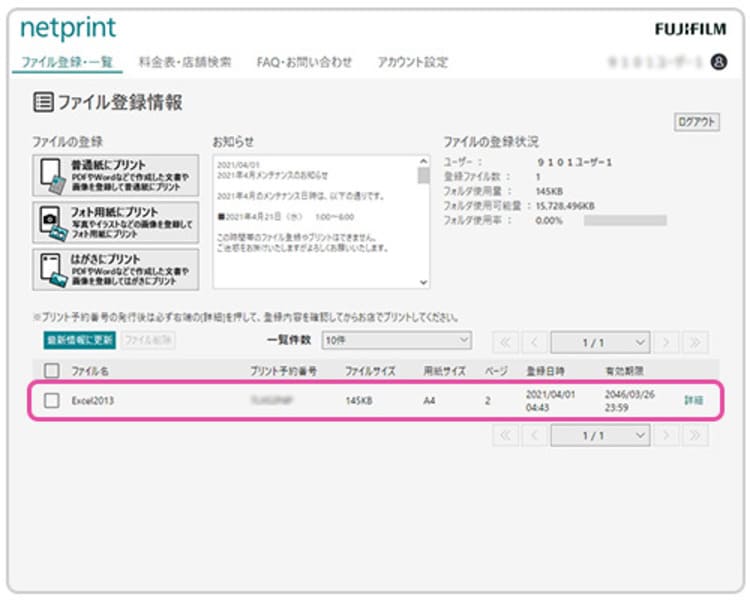750x600 pixels.
Task: Click the folder usage rate progress bar
Action: (x=625, y=220)
